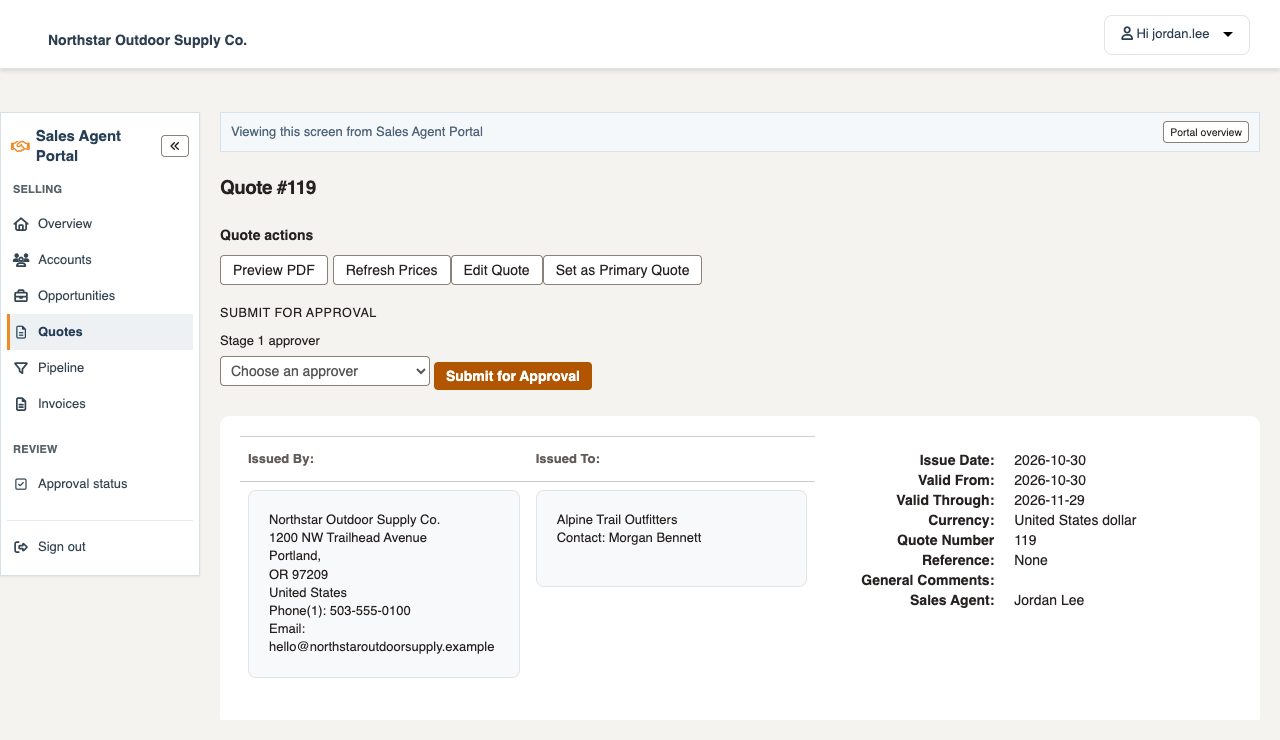1280x740 pixels.
Task: Select Sign out link
Action: [100, 547]
